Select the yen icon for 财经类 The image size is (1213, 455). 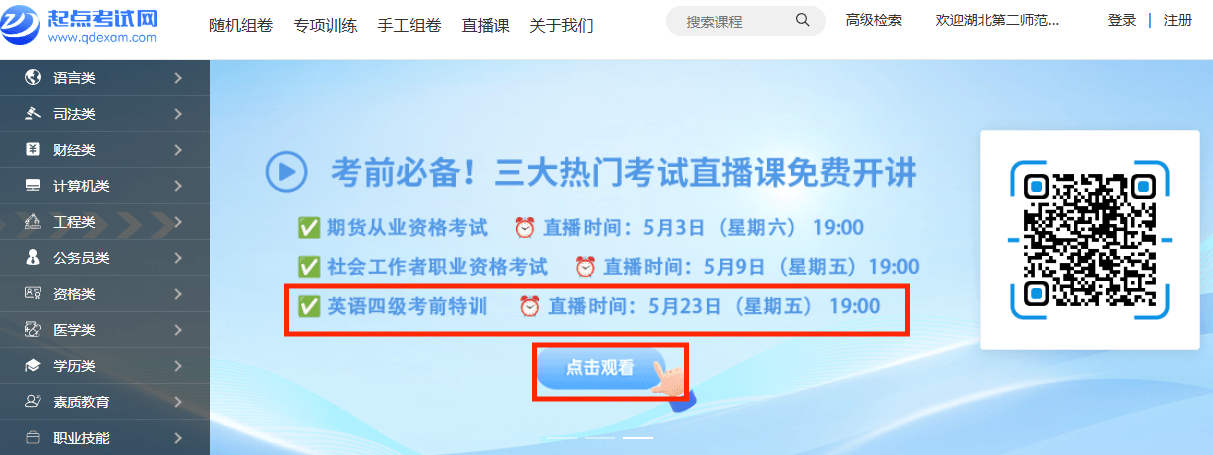coord(33,150)
